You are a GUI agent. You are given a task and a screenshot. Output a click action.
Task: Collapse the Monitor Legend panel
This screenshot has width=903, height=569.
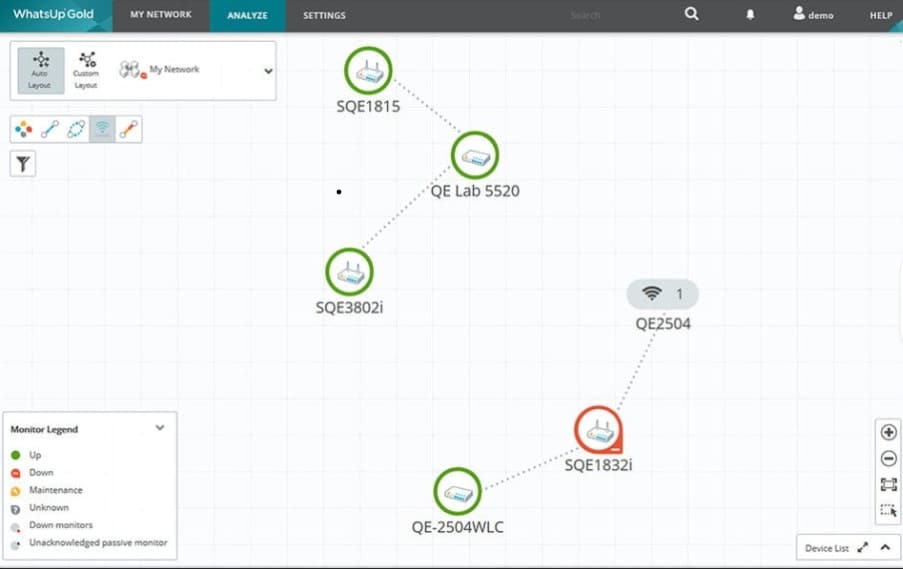point(160,428)
